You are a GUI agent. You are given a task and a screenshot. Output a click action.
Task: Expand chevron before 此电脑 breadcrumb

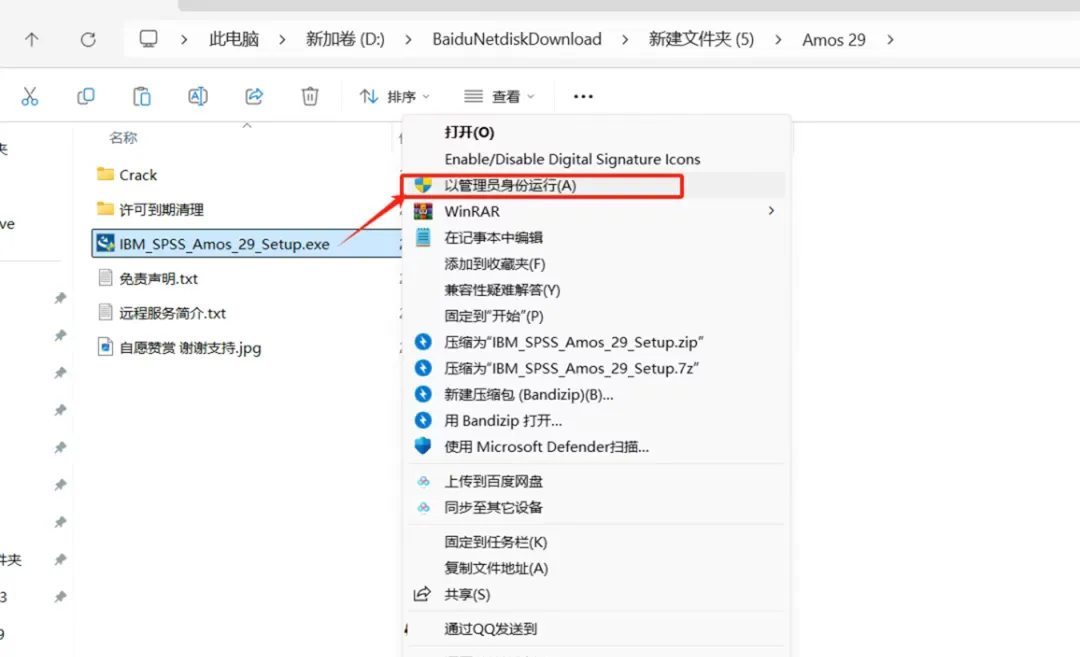[184, 40]
